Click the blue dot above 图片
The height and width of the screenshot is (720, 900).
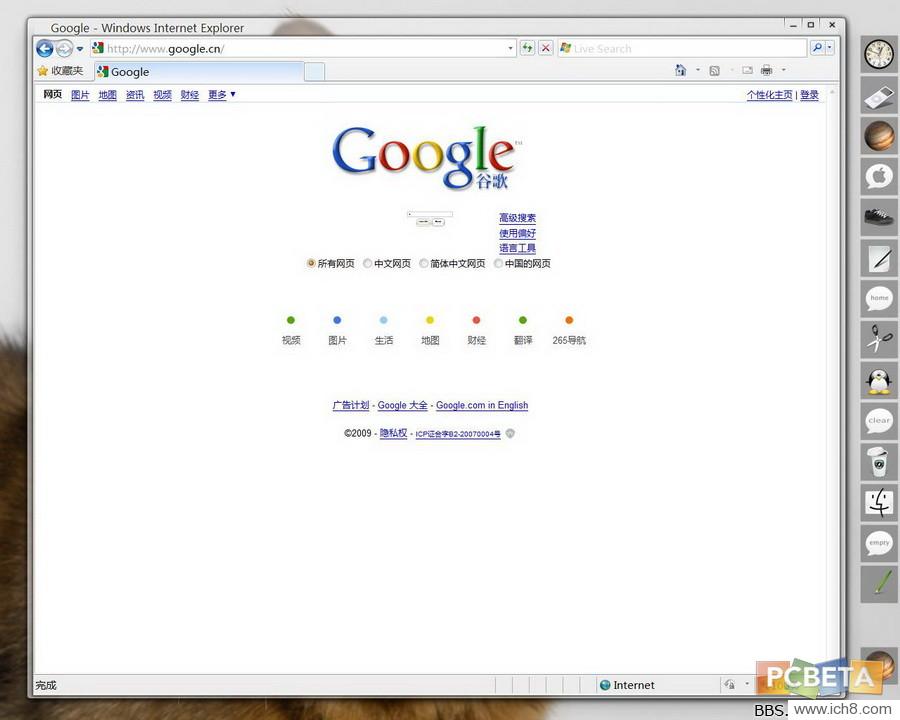point(337,320)
